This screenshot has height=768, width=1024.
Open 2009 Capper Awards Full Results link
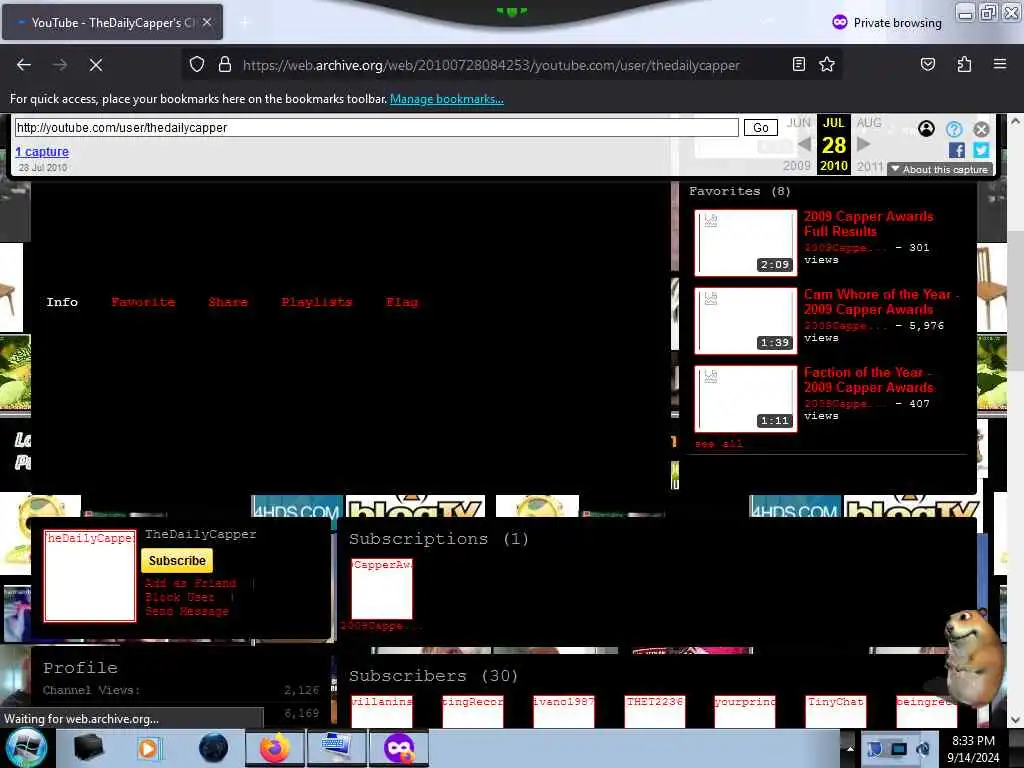[869, 223]
